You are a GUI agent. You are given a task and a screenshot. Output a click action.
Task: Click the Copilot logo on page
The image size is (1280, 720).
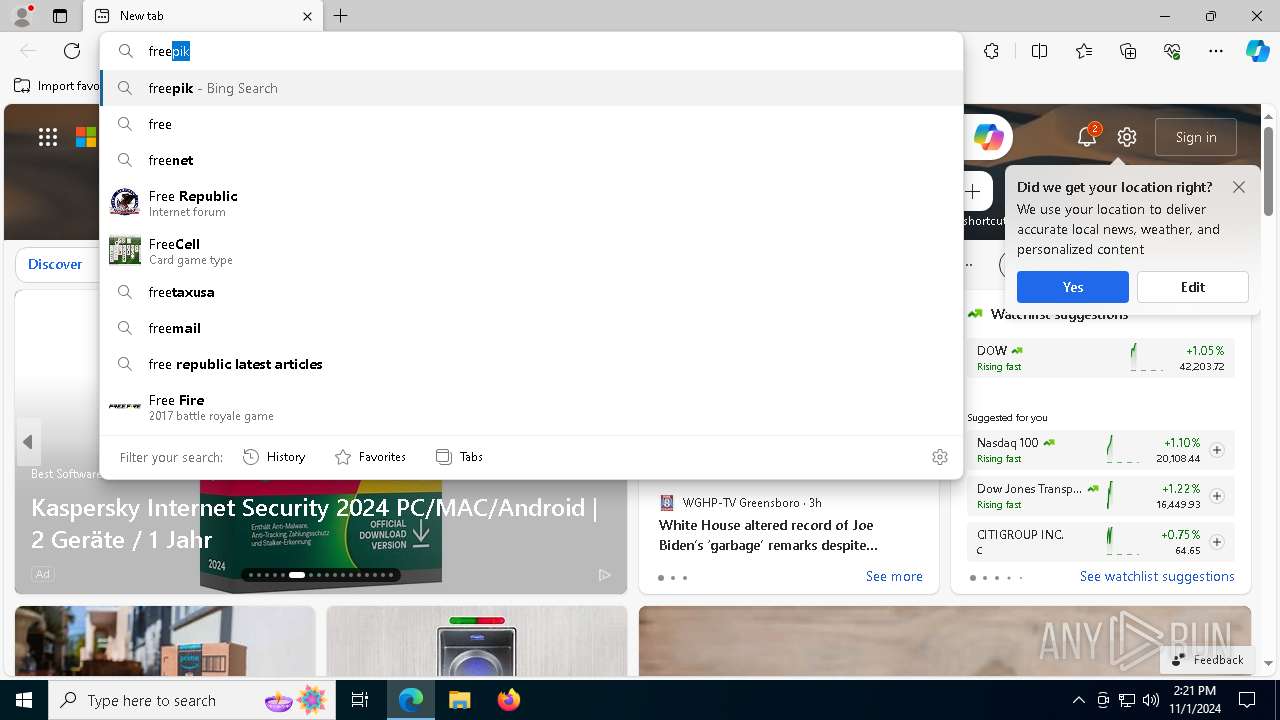pyautogui.click(x=988, y=137)
